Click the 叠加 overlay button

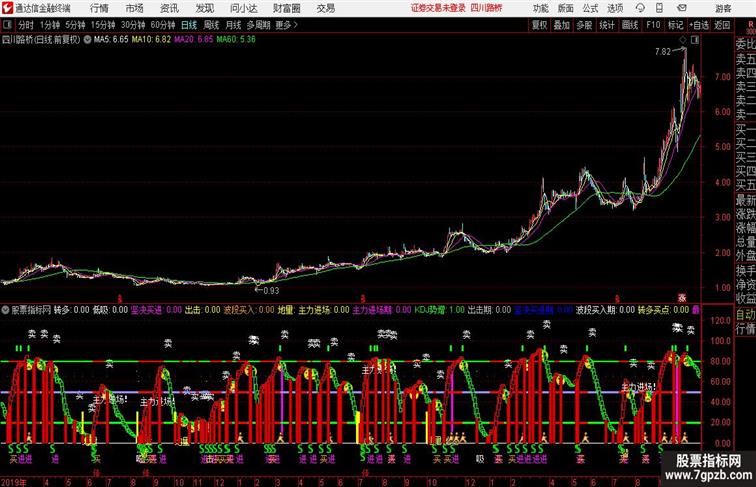pos(561,25)
